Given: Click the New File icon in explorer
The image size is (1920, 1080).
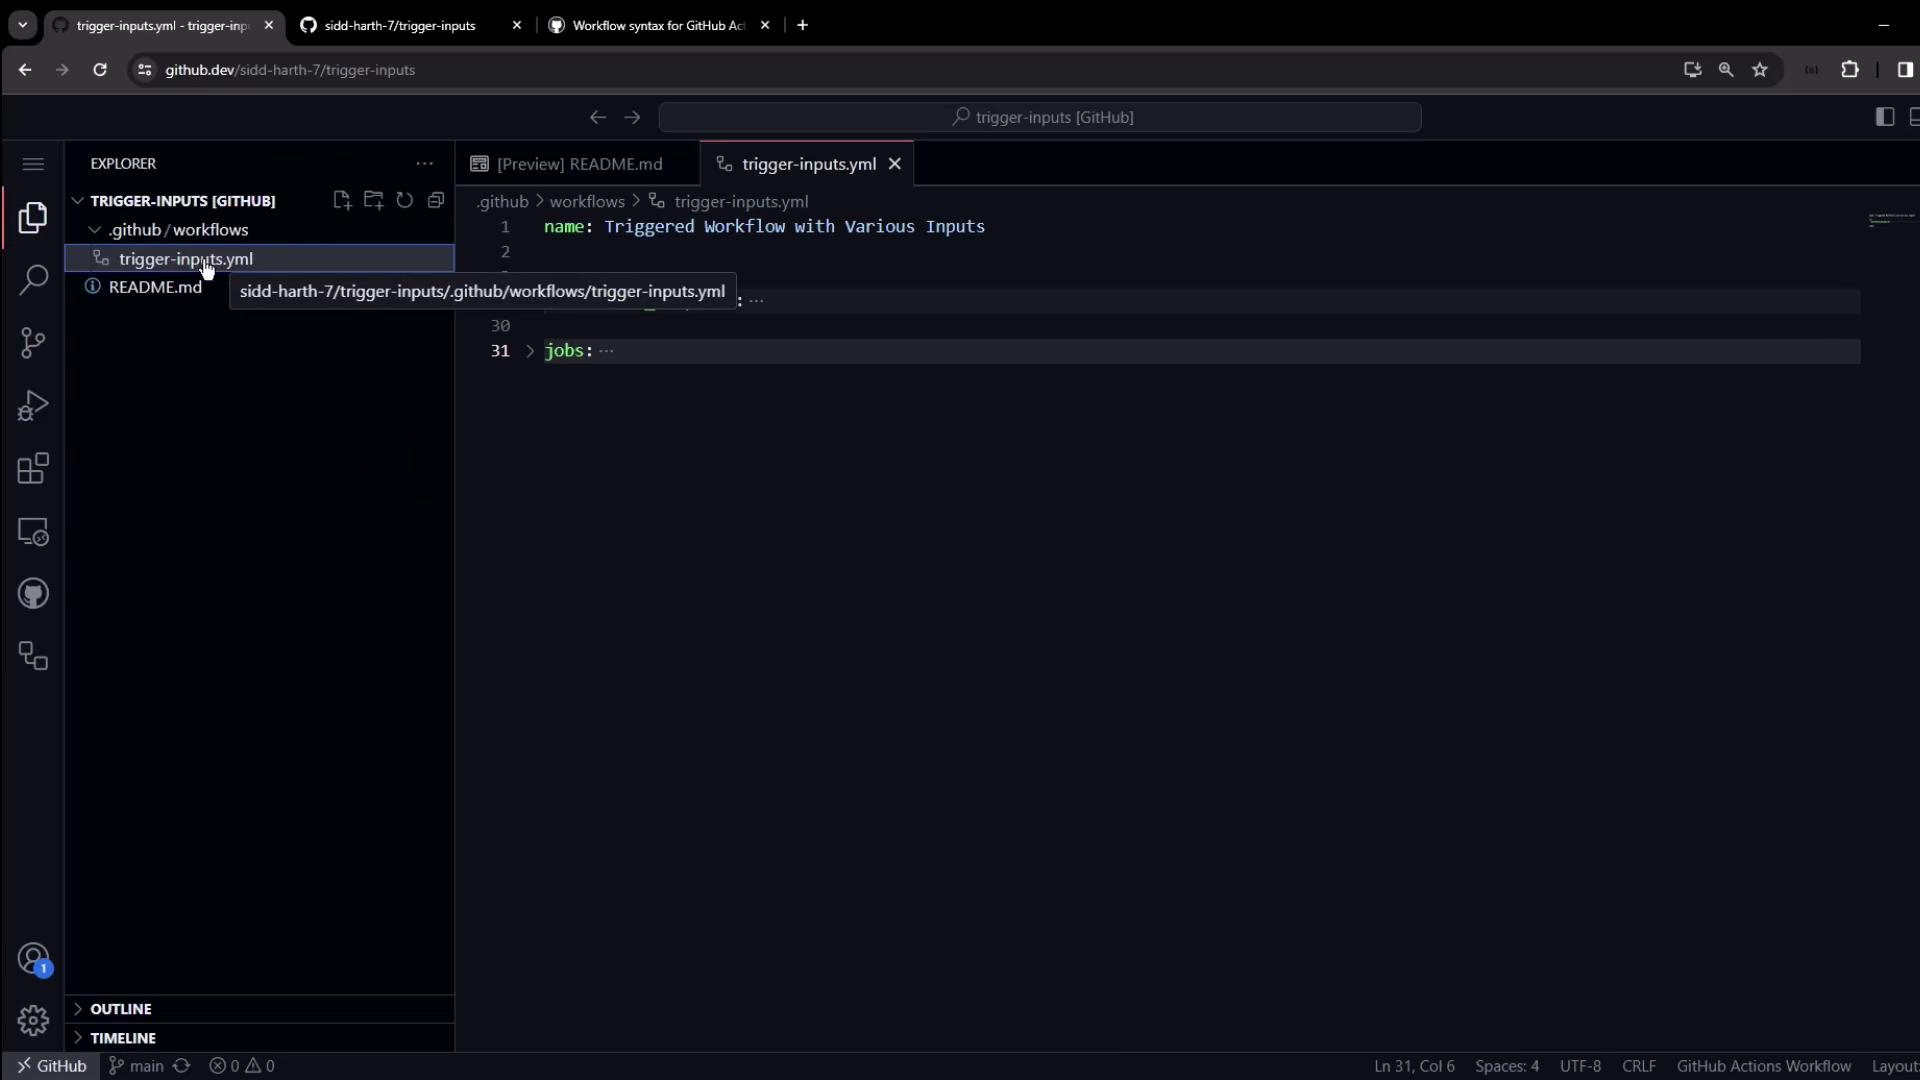Looking at the screenshot, I should pyautogui.click(x=342, y=200).
